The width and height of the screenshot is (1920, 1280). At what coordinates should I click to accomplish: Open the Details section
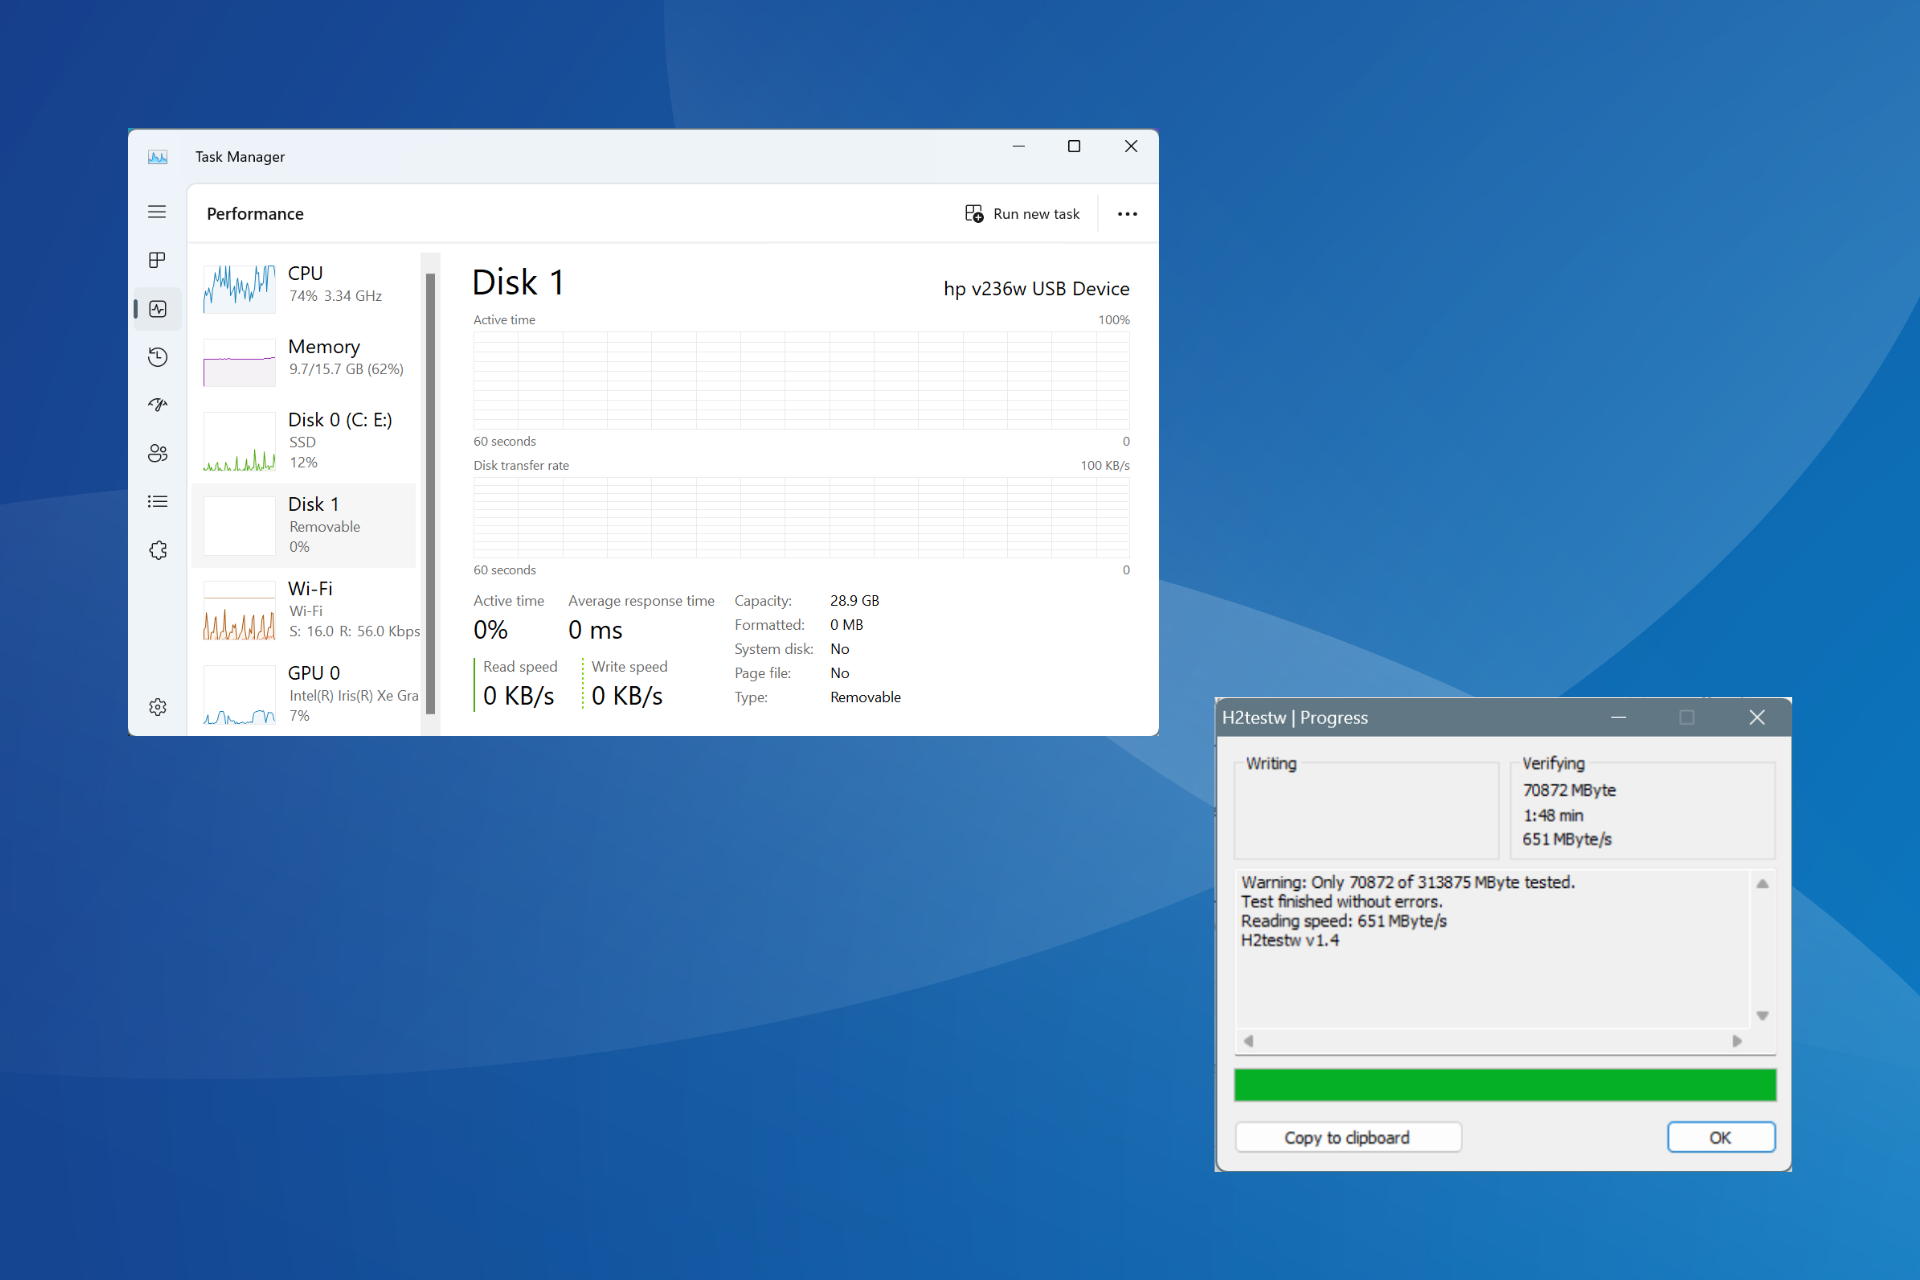(x=157, y=501)
